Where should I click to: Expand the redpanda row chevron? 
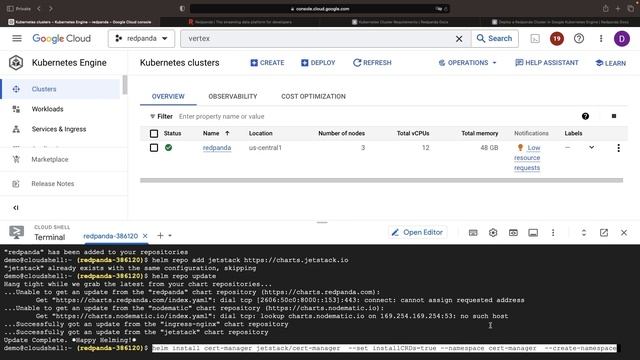(591, 147)
